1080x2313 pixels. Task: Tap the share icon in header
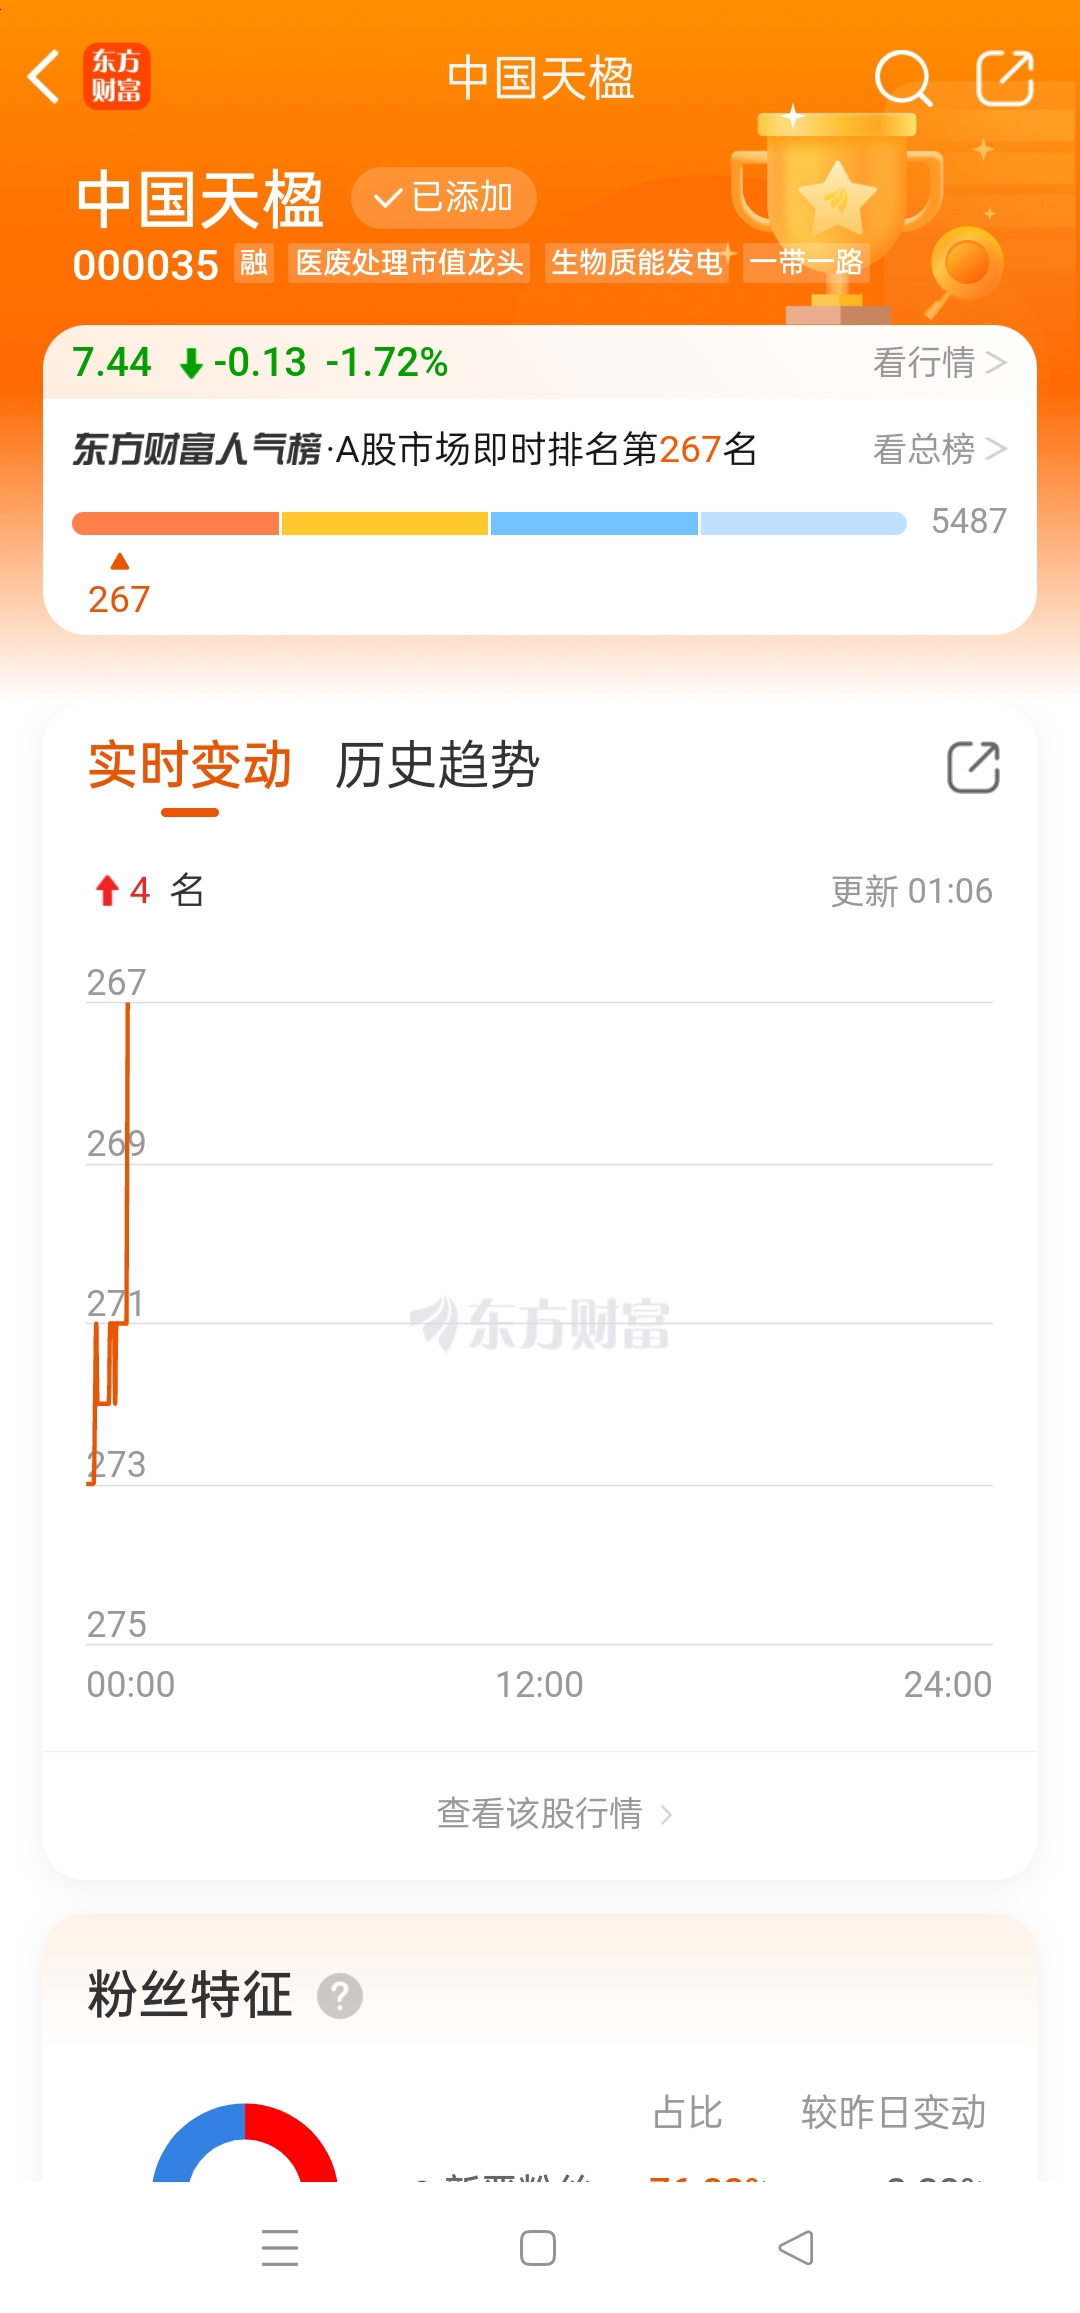[1004, 78]
